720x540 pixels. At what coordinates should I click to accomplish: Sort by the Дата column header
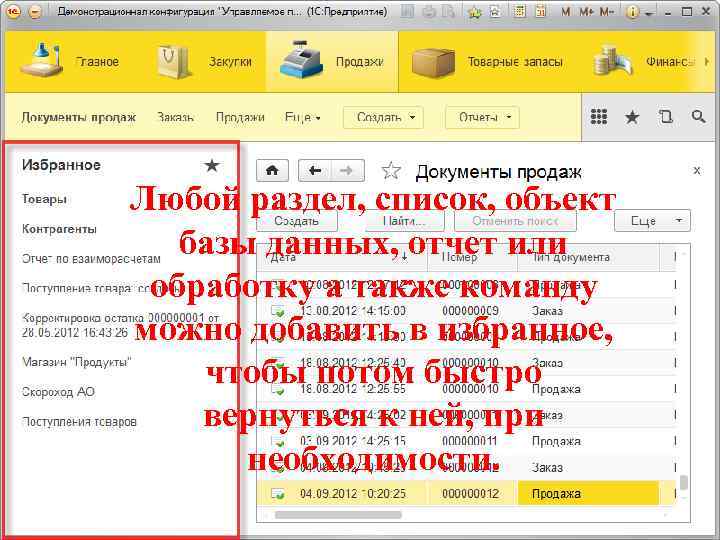tap(342, 258)
